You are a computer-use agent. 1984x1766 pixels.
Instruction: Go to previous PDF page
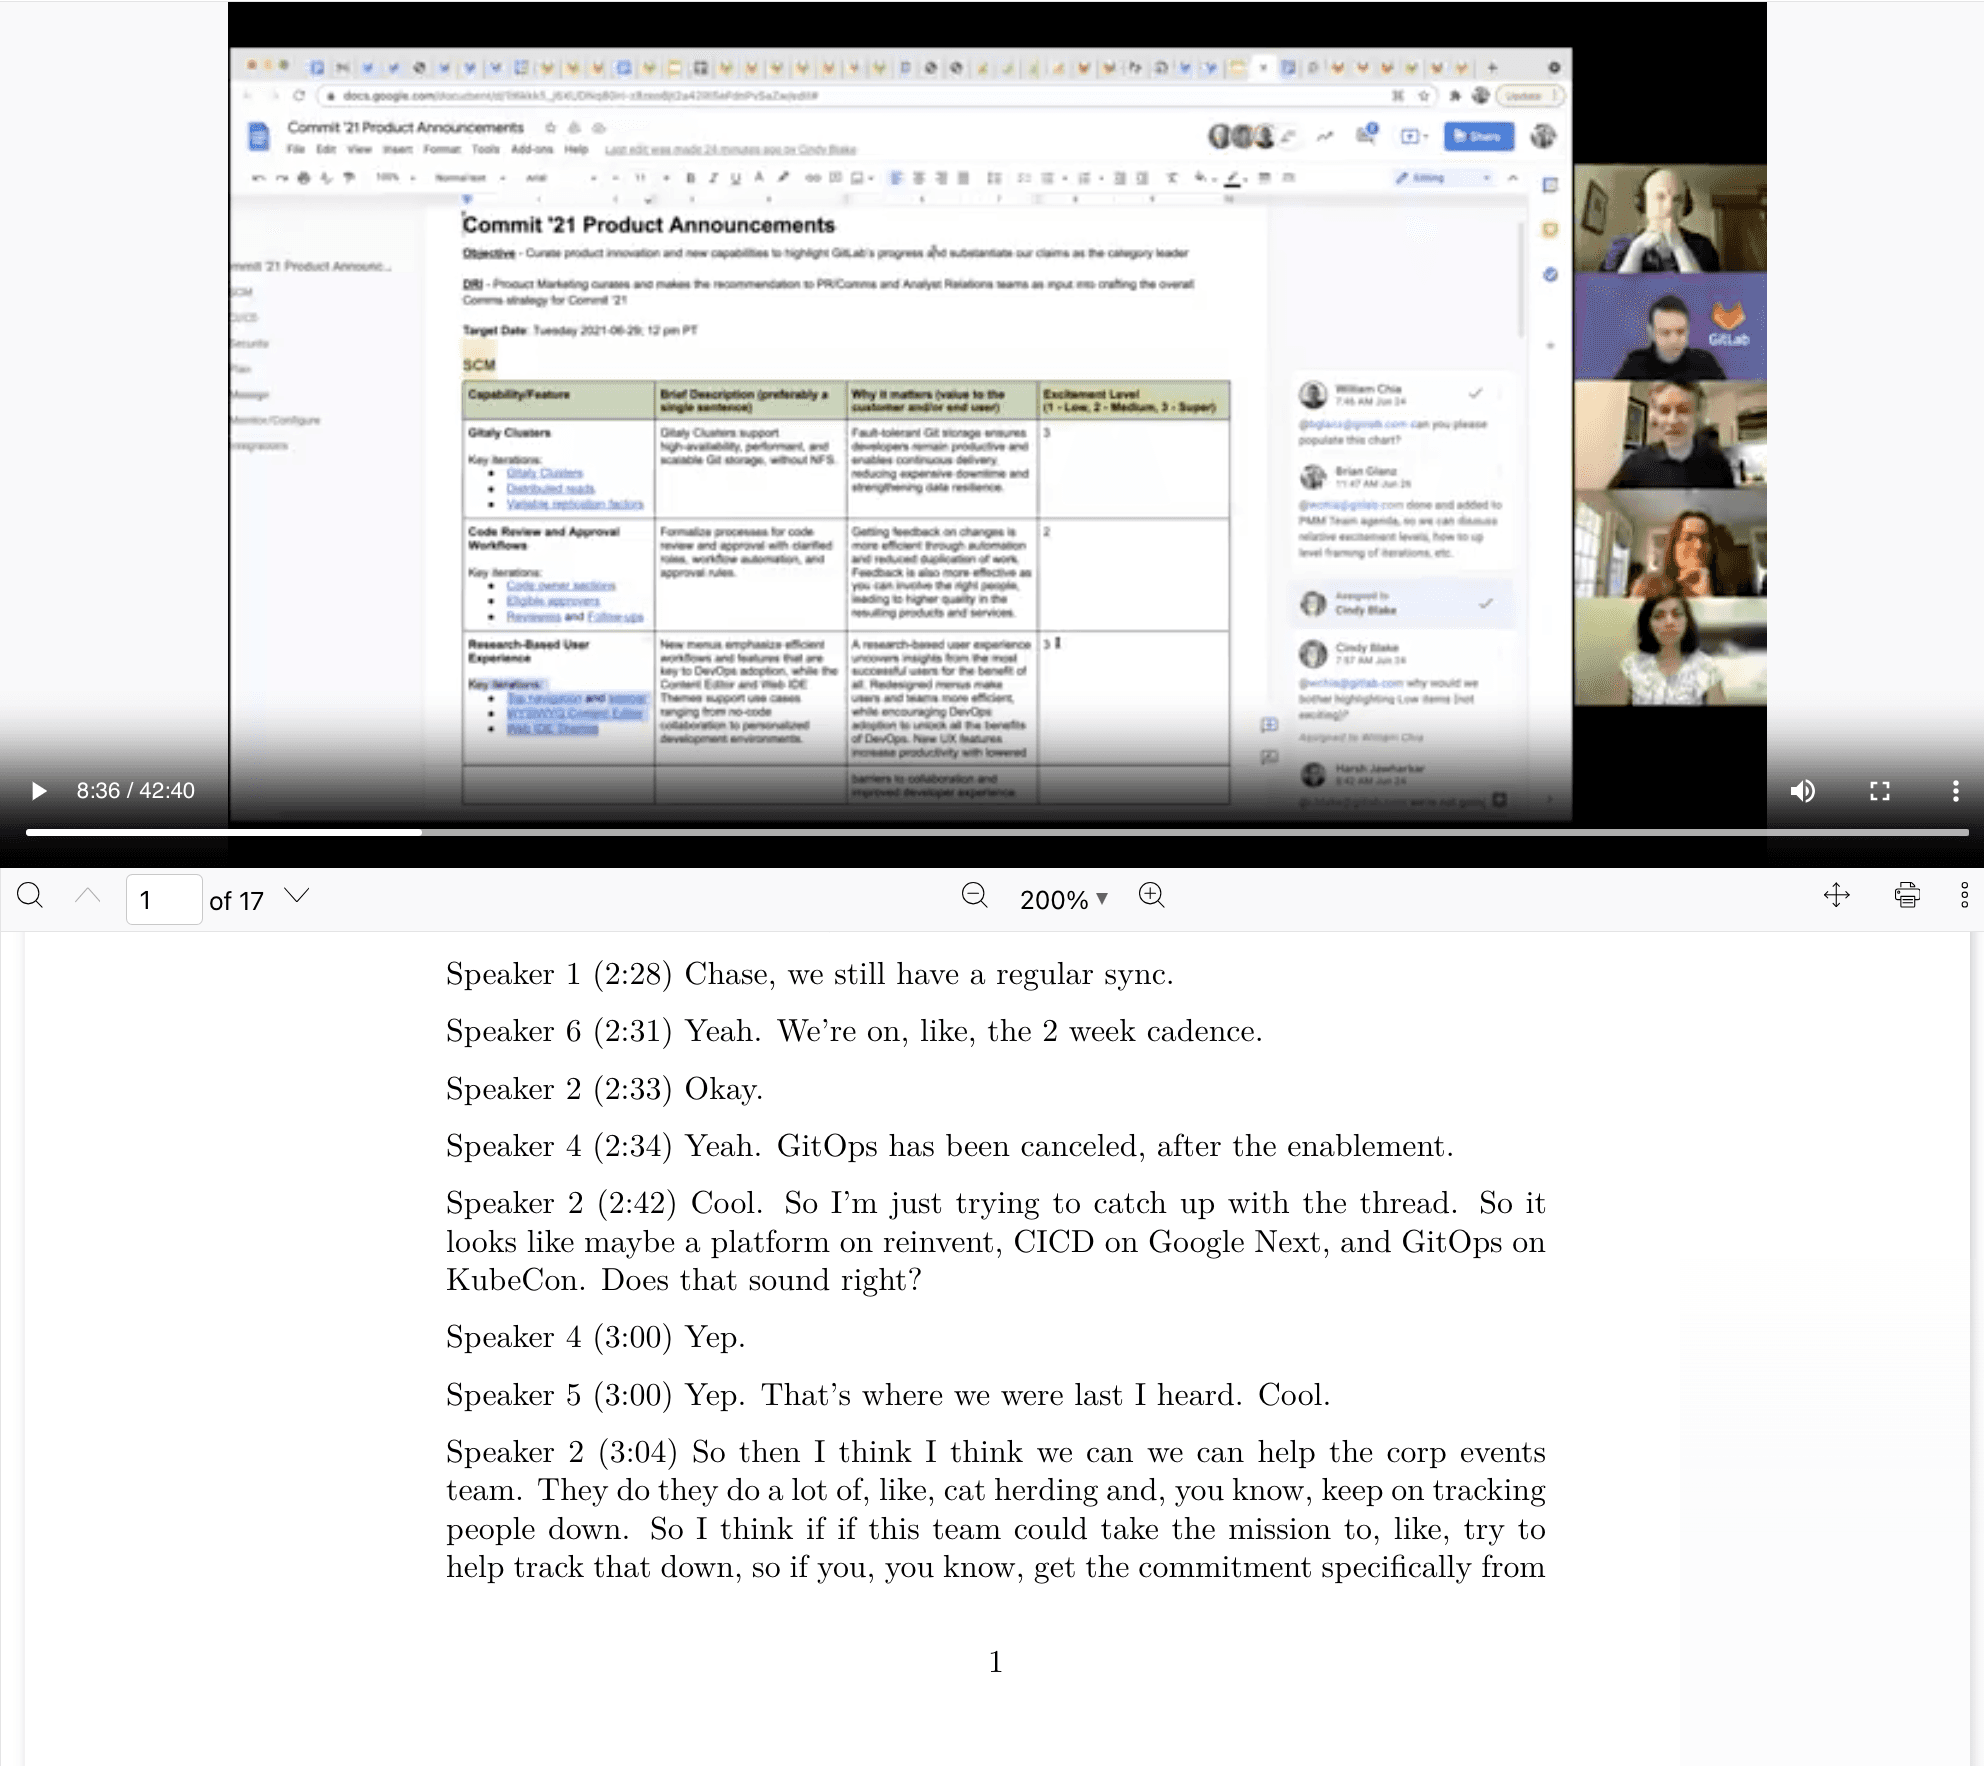tap(88, 896)
